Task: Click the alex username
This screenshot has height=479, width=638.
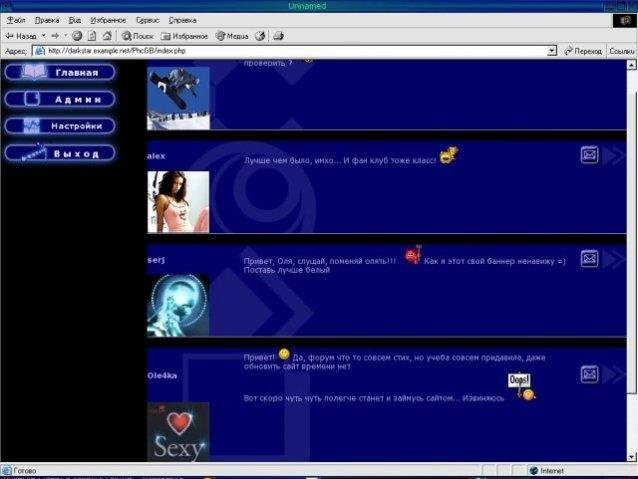Action: pos(156,156)
